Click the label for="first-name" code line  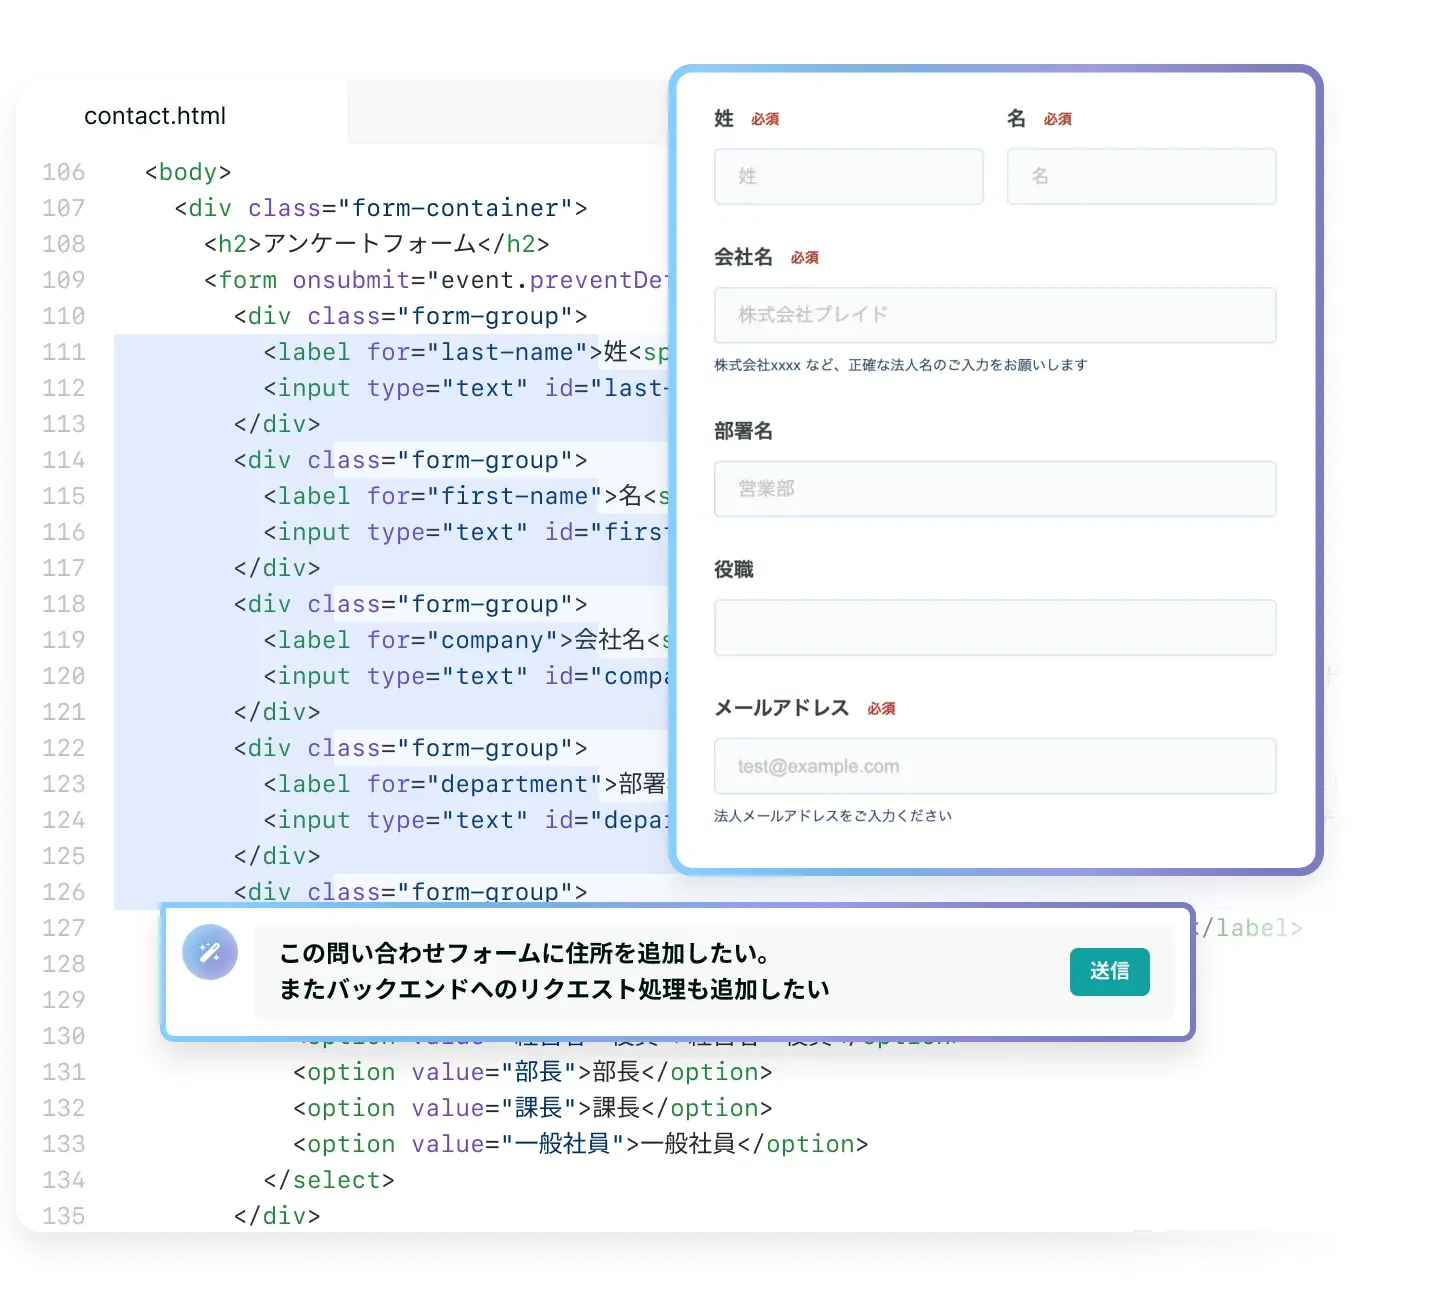pos(466,496)
